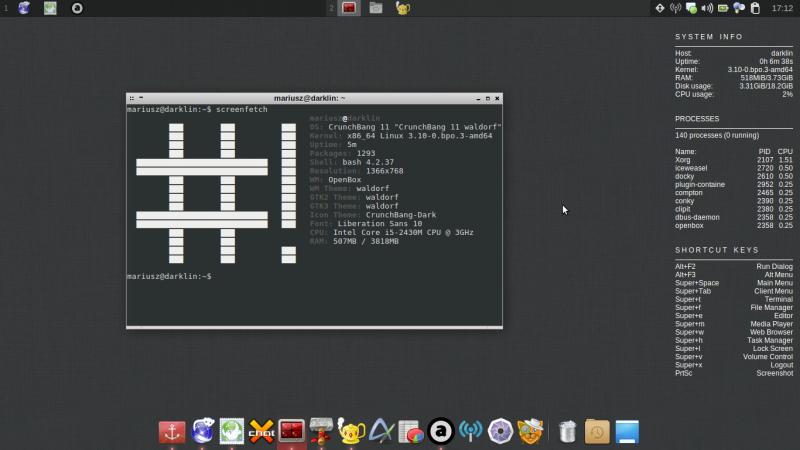The image size is (800, 450).
Task: Open Docky anchor icon in dock
Action: [172, 431]
